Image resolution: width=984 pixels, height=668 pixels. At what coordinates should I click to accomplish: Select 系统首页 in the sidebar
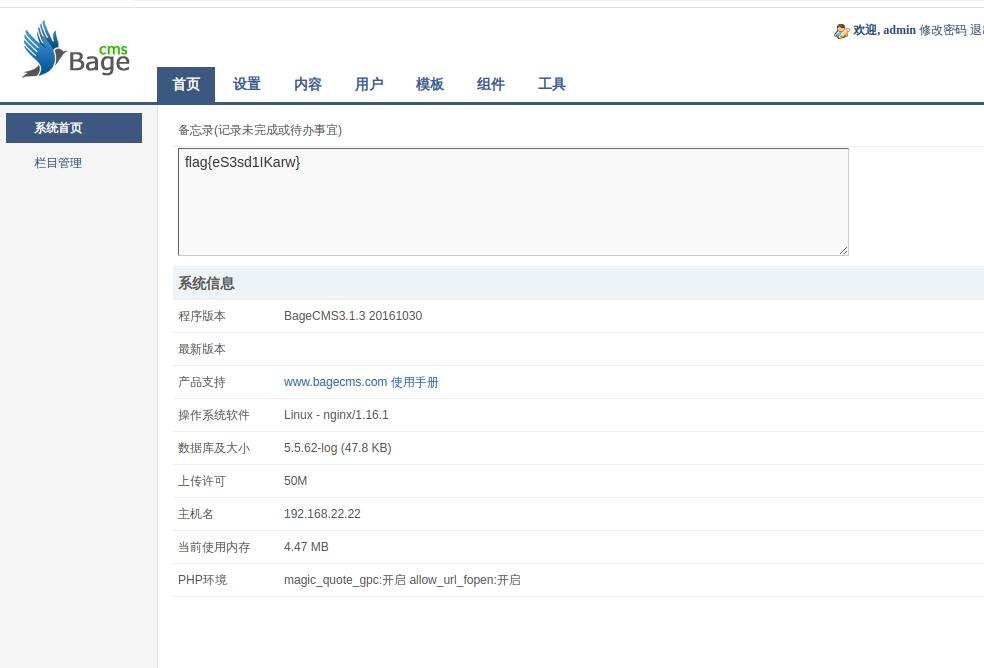point(74,128)
